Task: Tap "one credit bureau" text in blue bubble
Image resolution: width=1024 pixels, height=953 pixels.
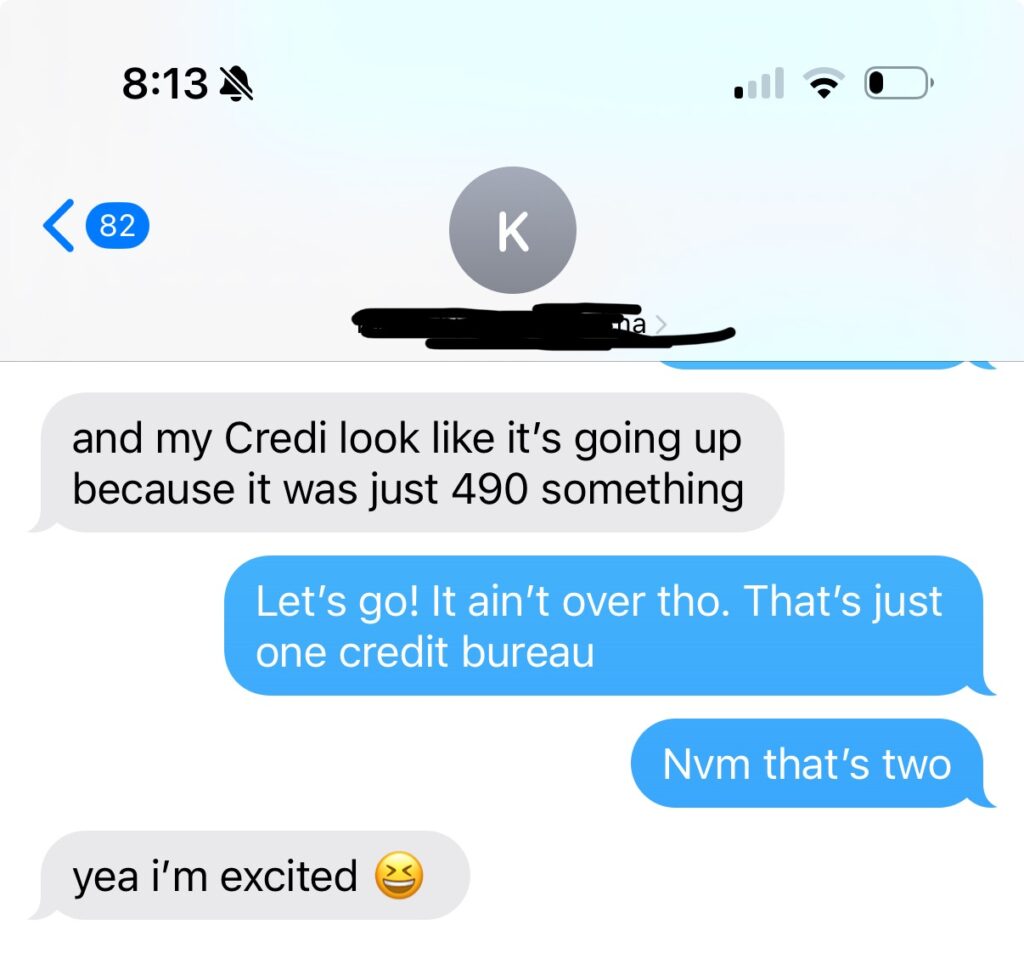Action: pyautogui.click(x=424, y=652)
